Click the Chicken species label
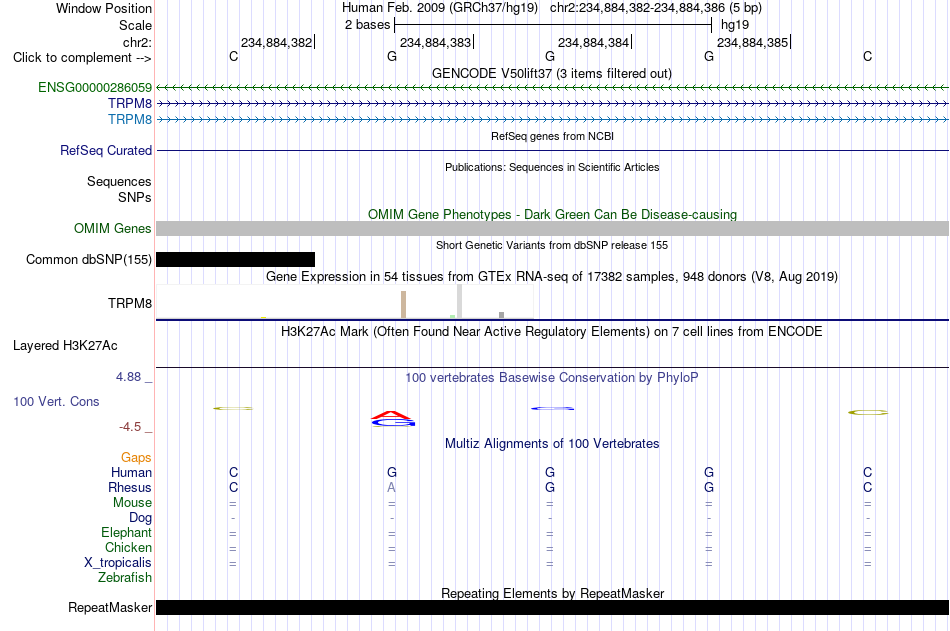This screenshot has width=950, height=631. click(128, 547)
